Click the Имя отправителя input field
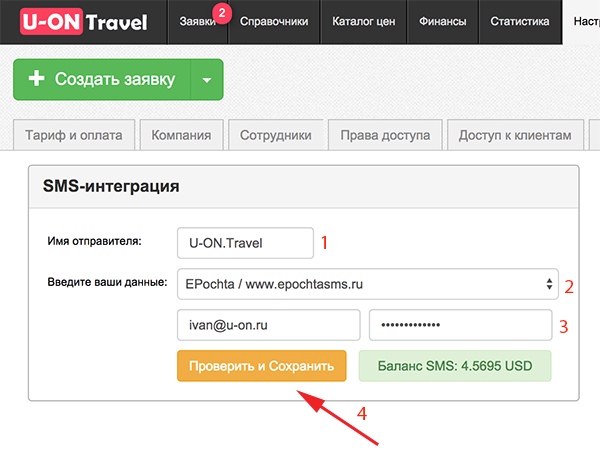This screenshot has height=458, width=600. (245, 241)
